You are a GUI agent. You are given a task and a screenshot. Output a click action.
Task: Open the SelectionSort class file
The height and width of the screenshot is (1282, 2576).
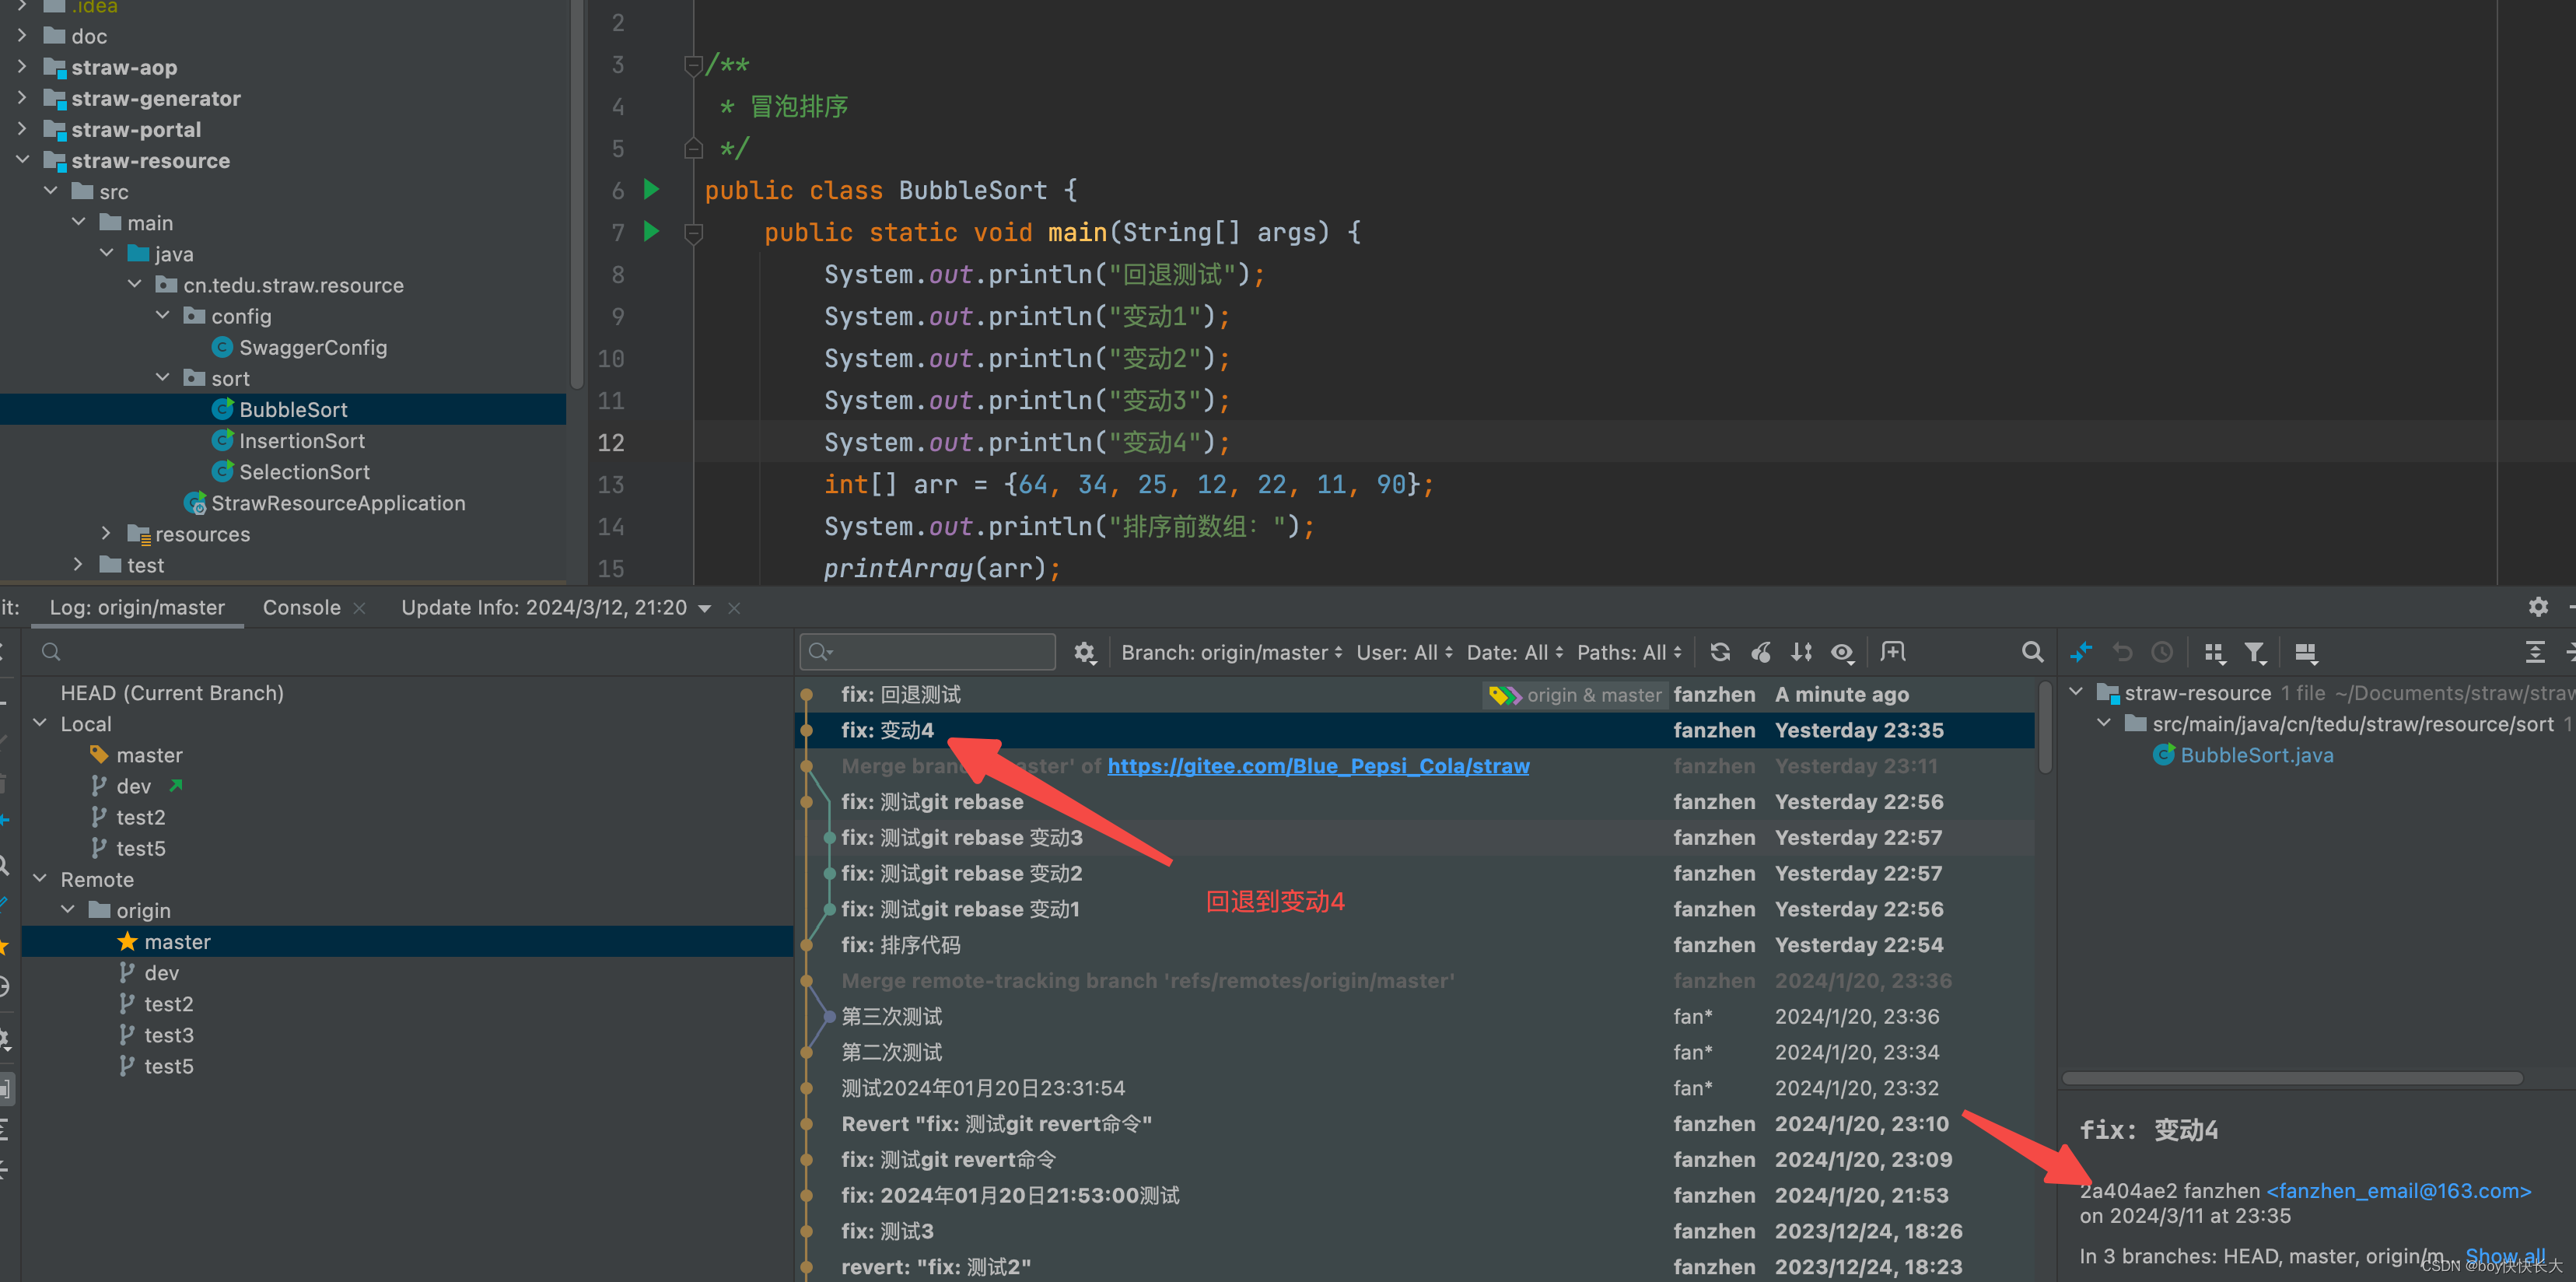304,472
